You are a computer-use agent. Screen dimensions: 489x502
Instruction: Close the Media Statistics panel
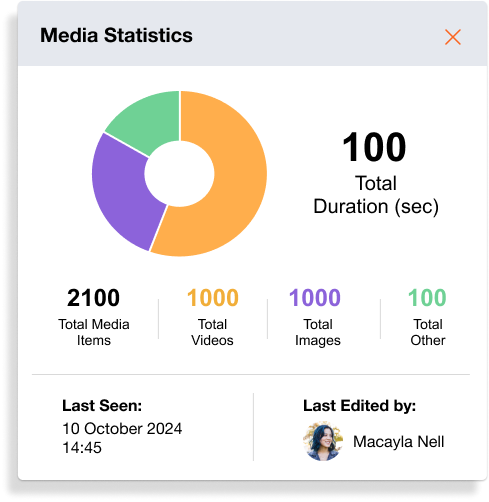point(453,37)
